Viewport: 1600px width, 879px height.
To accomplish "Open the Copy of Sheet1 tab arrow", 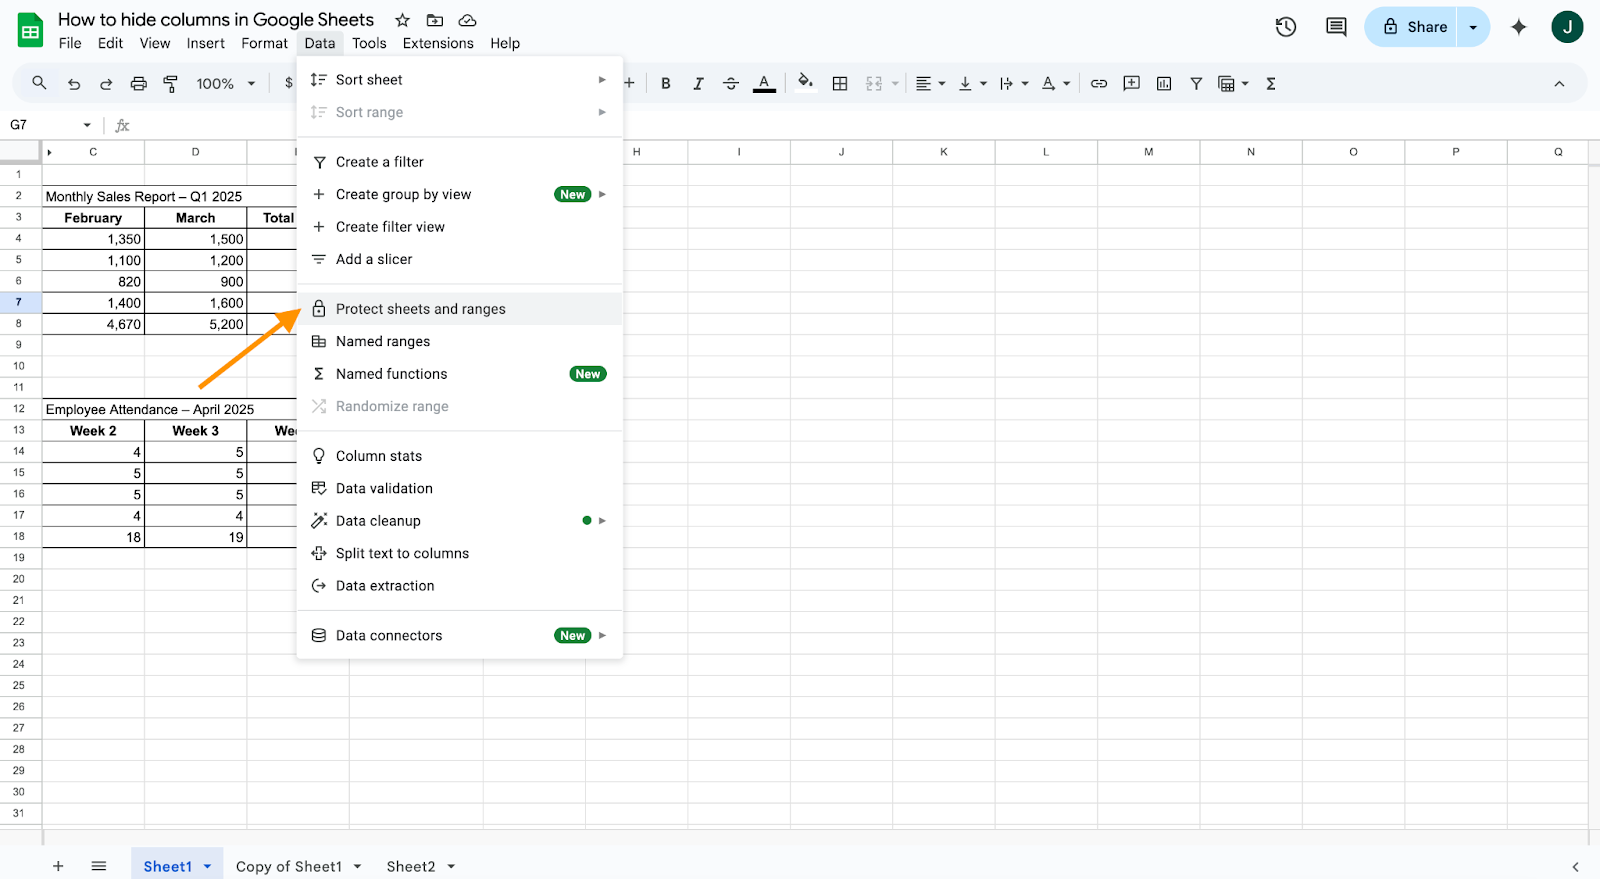I will [x=357, y=866].
